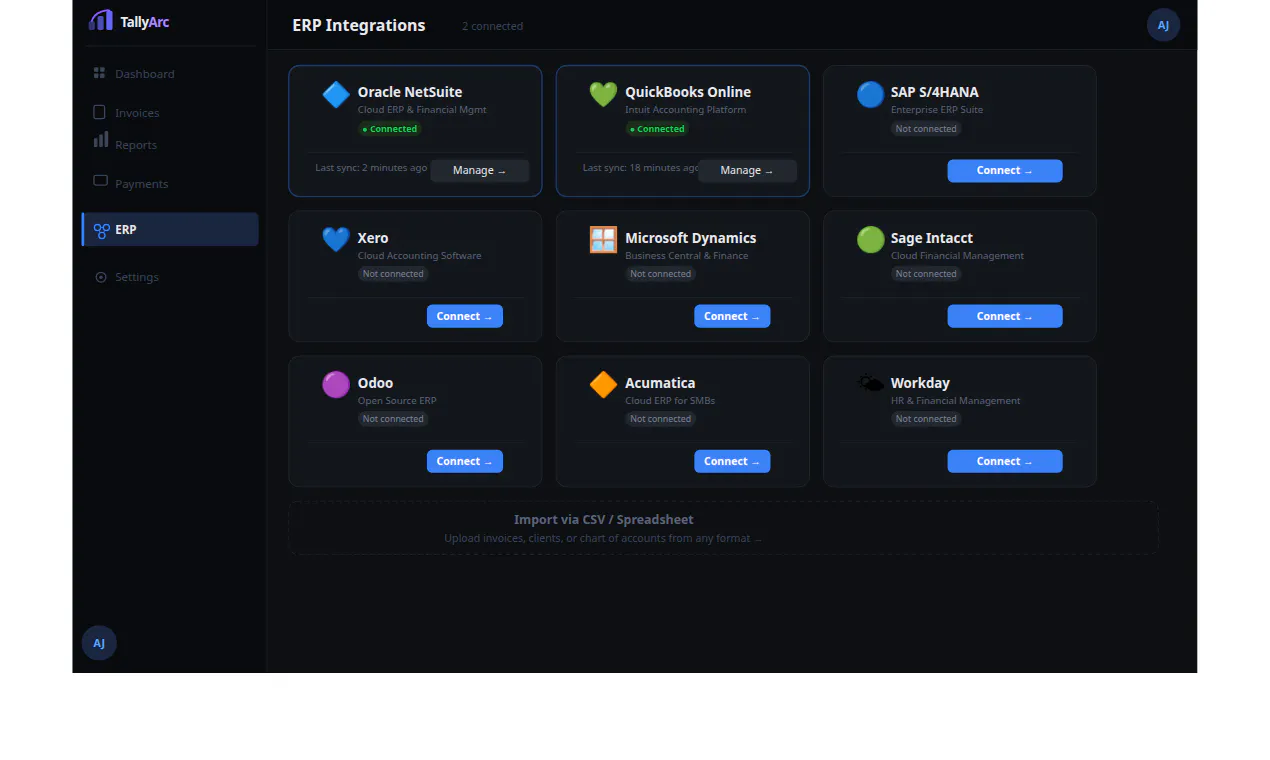
Task: Click the Workday sun-cloud icon
Action: [x=870, y=384]
